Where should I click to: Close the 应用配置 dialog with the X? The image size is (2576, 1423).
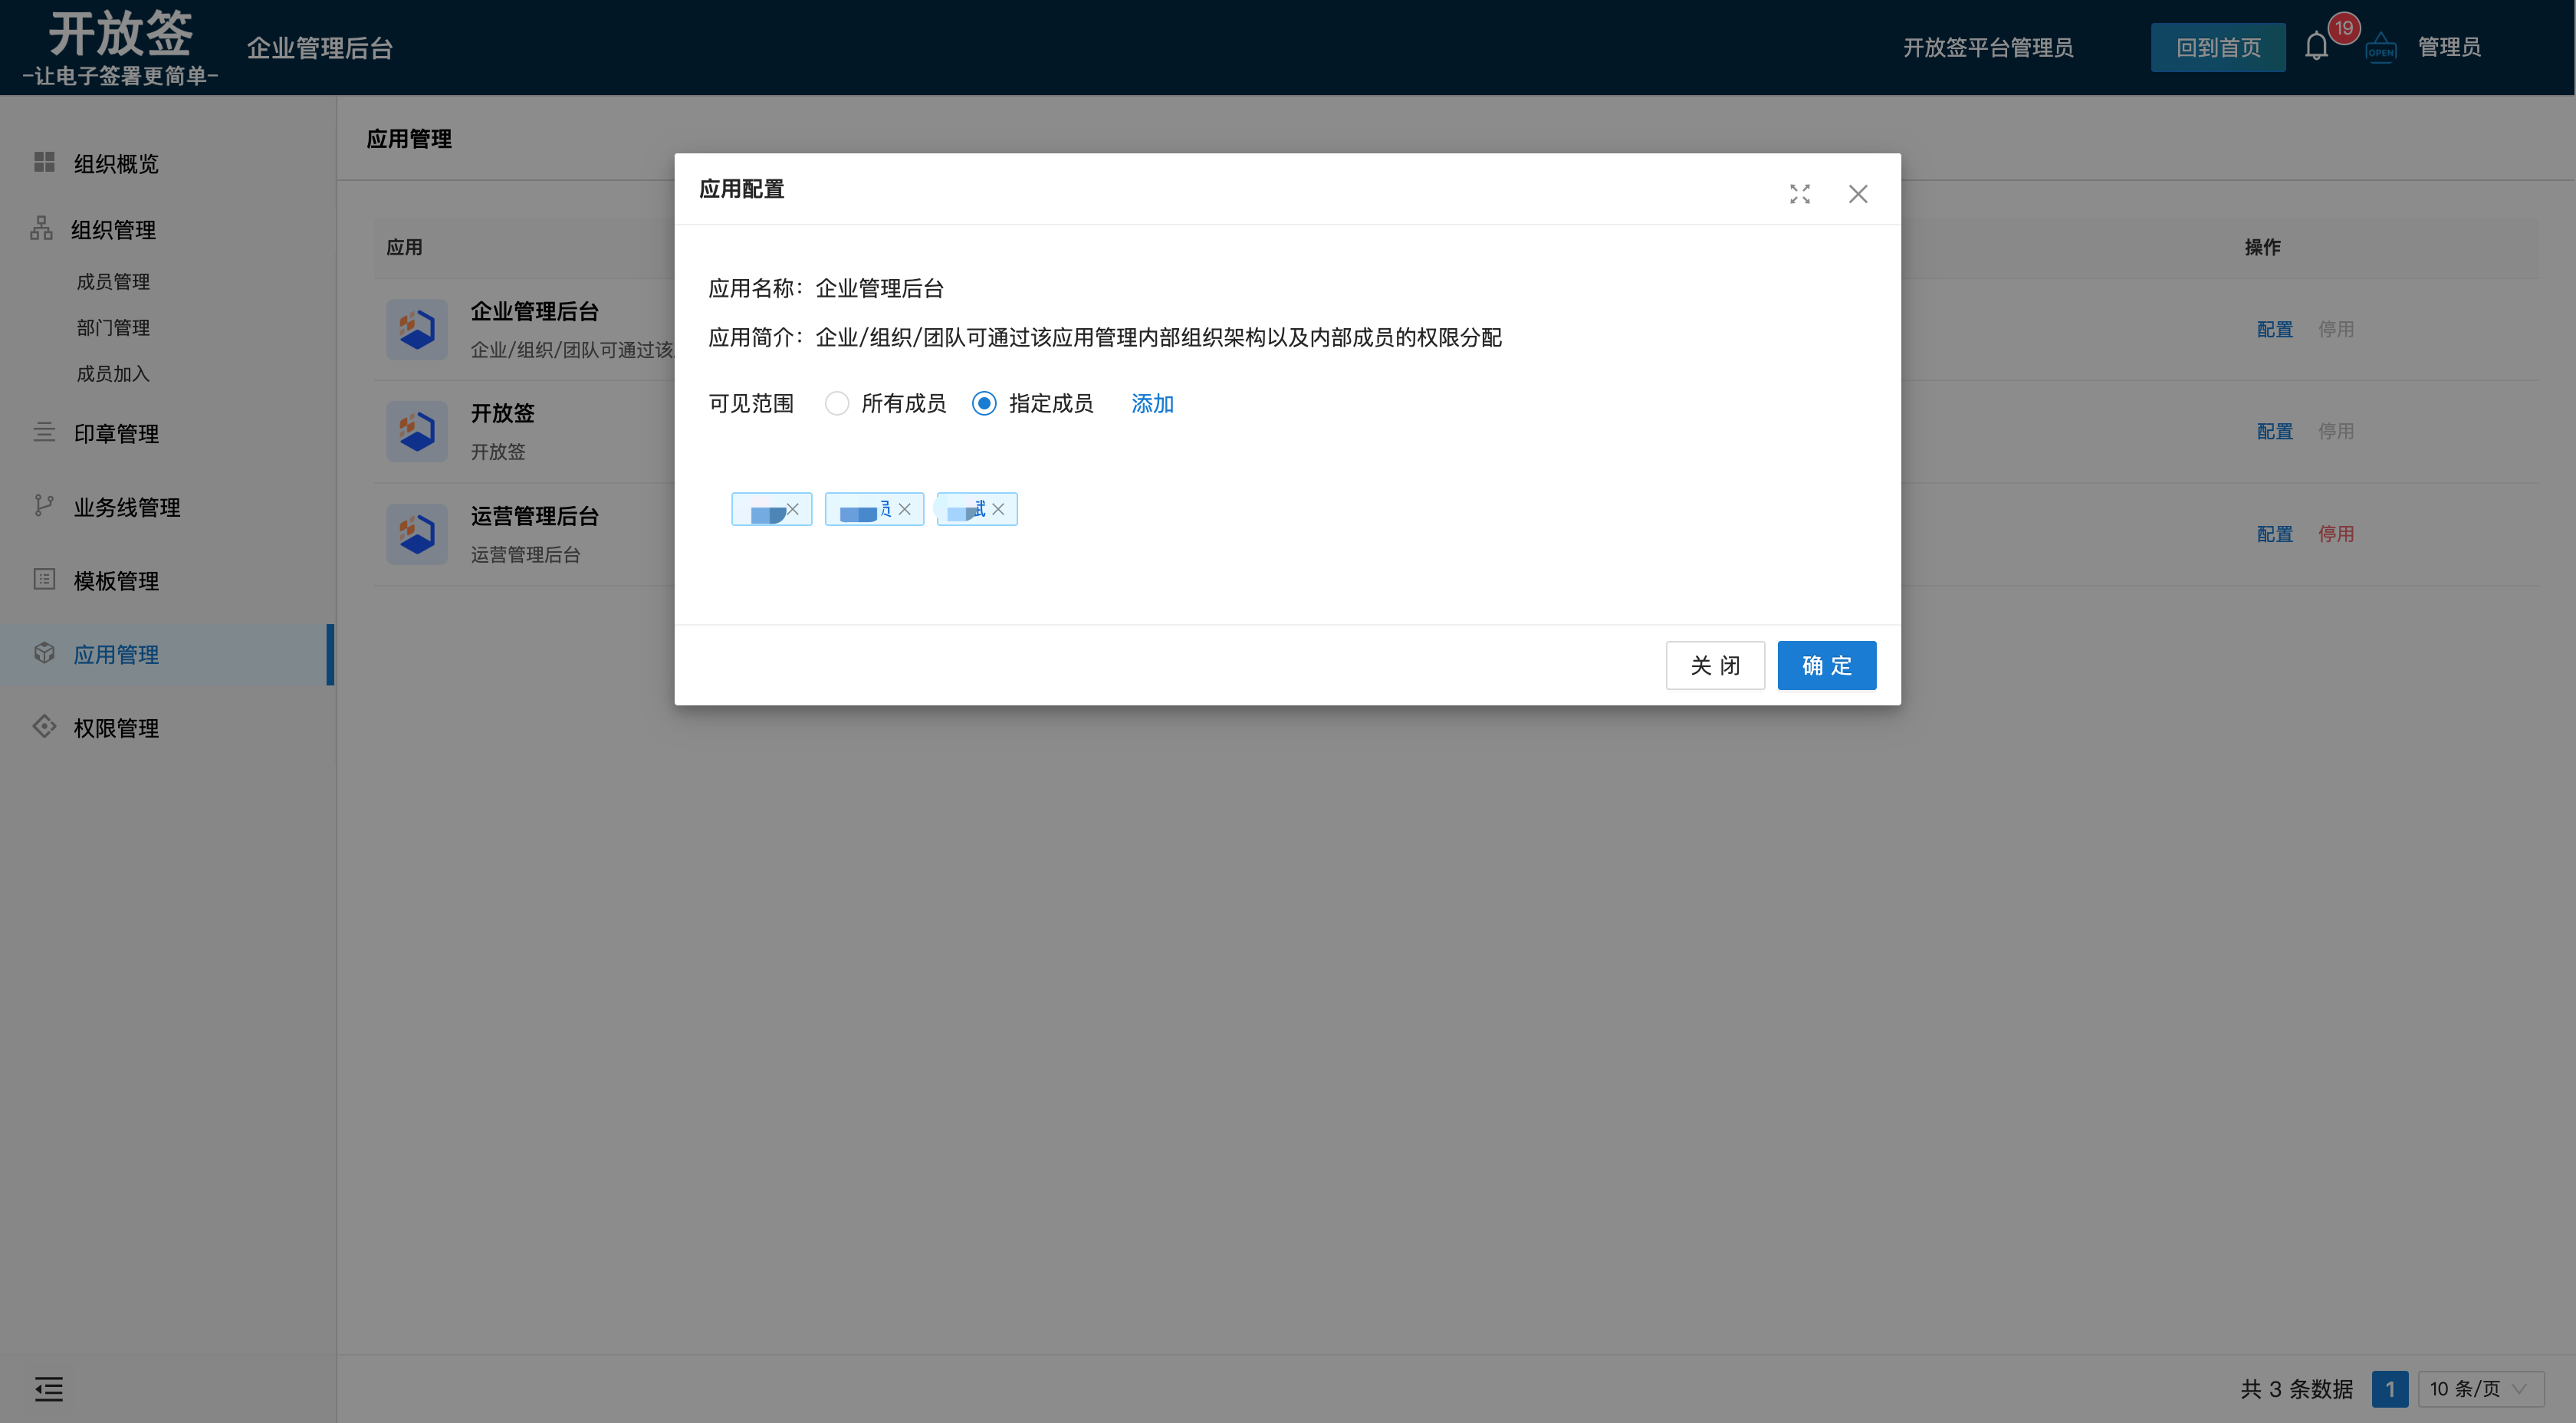[x=1858, y=194]
